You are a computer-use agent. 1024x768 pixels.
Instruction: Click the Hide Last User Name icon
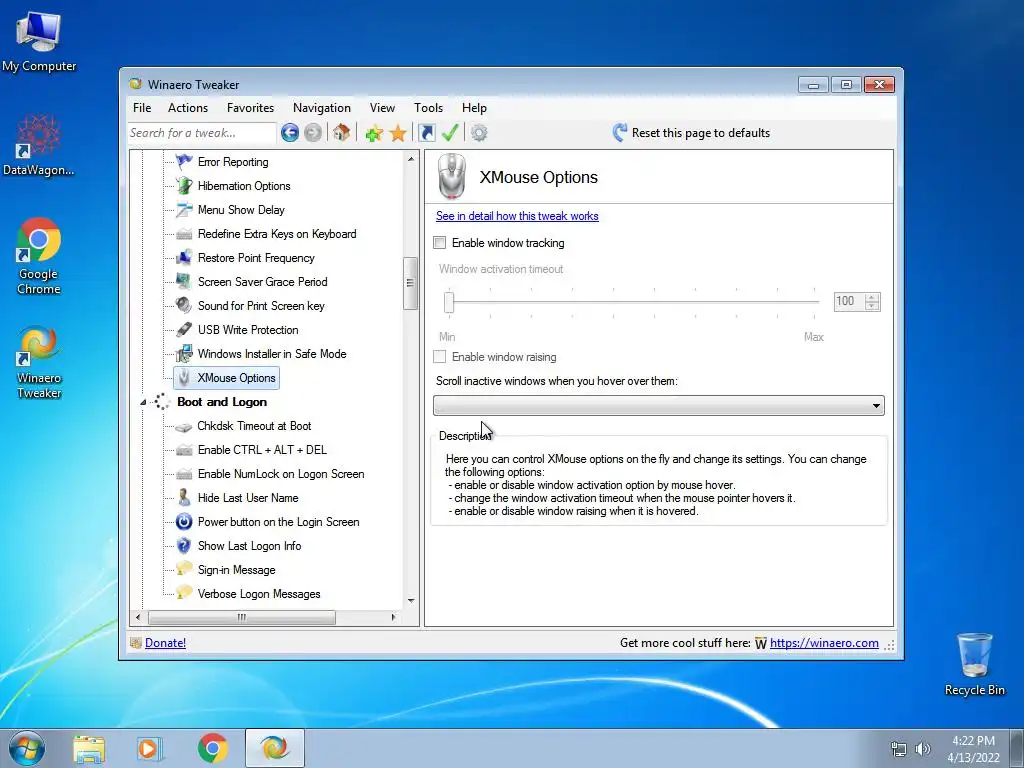coord(184,498)
